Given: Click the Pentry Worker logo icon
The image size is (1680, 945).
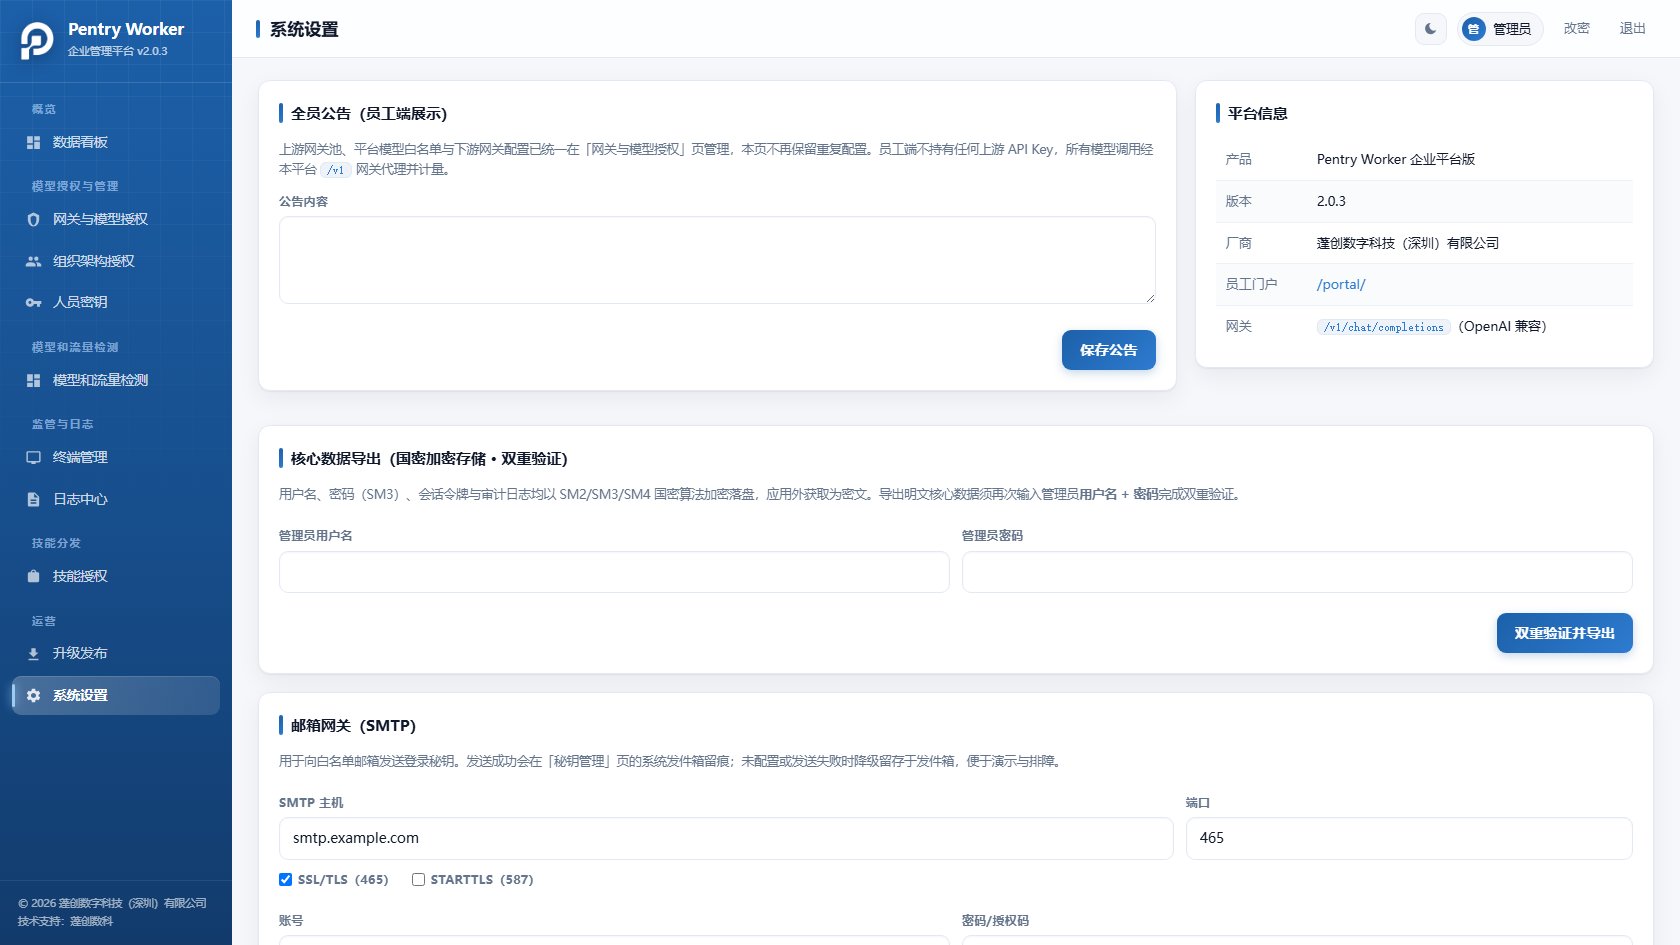Looking at the screenshot, I should [37, 40].
